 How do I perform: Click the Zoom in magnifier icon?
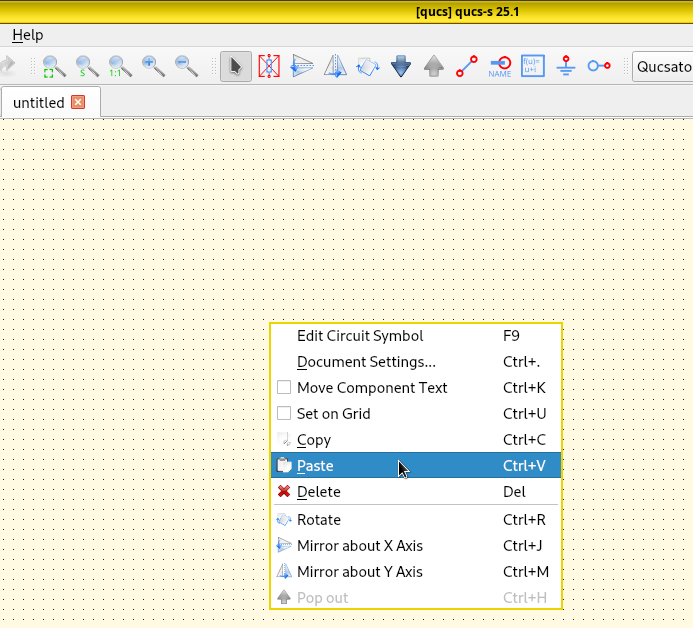tap(153, 67)
